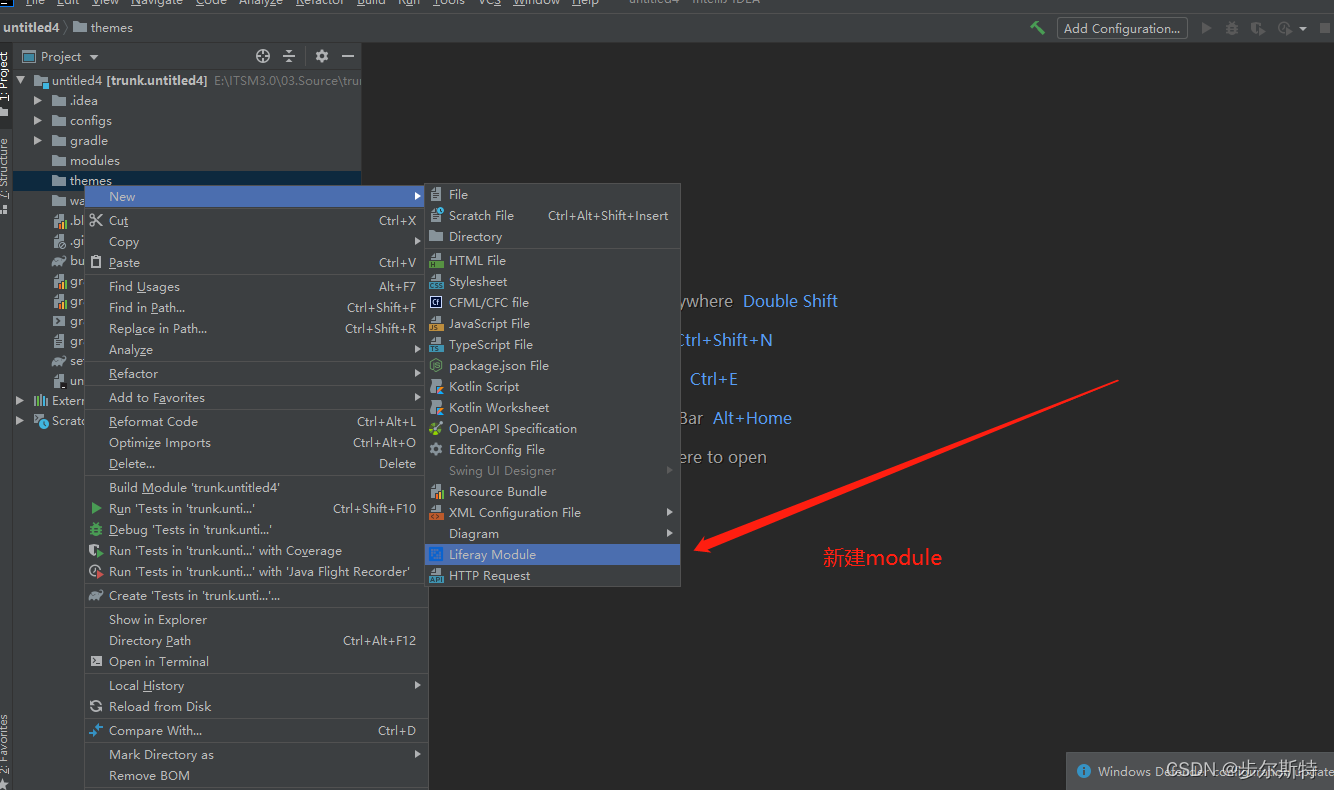Click the Resource Bundle icon
Viewport: 1334px width, 790px height.
tap(436, 491)
